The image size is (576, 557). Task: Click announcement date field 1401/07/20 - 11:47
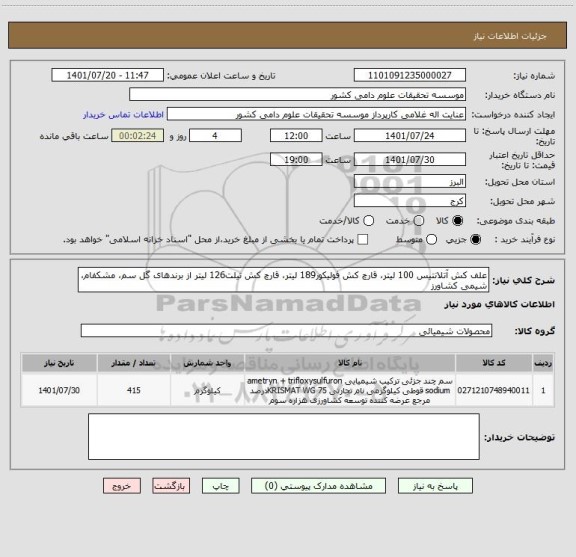coord(108,75)
